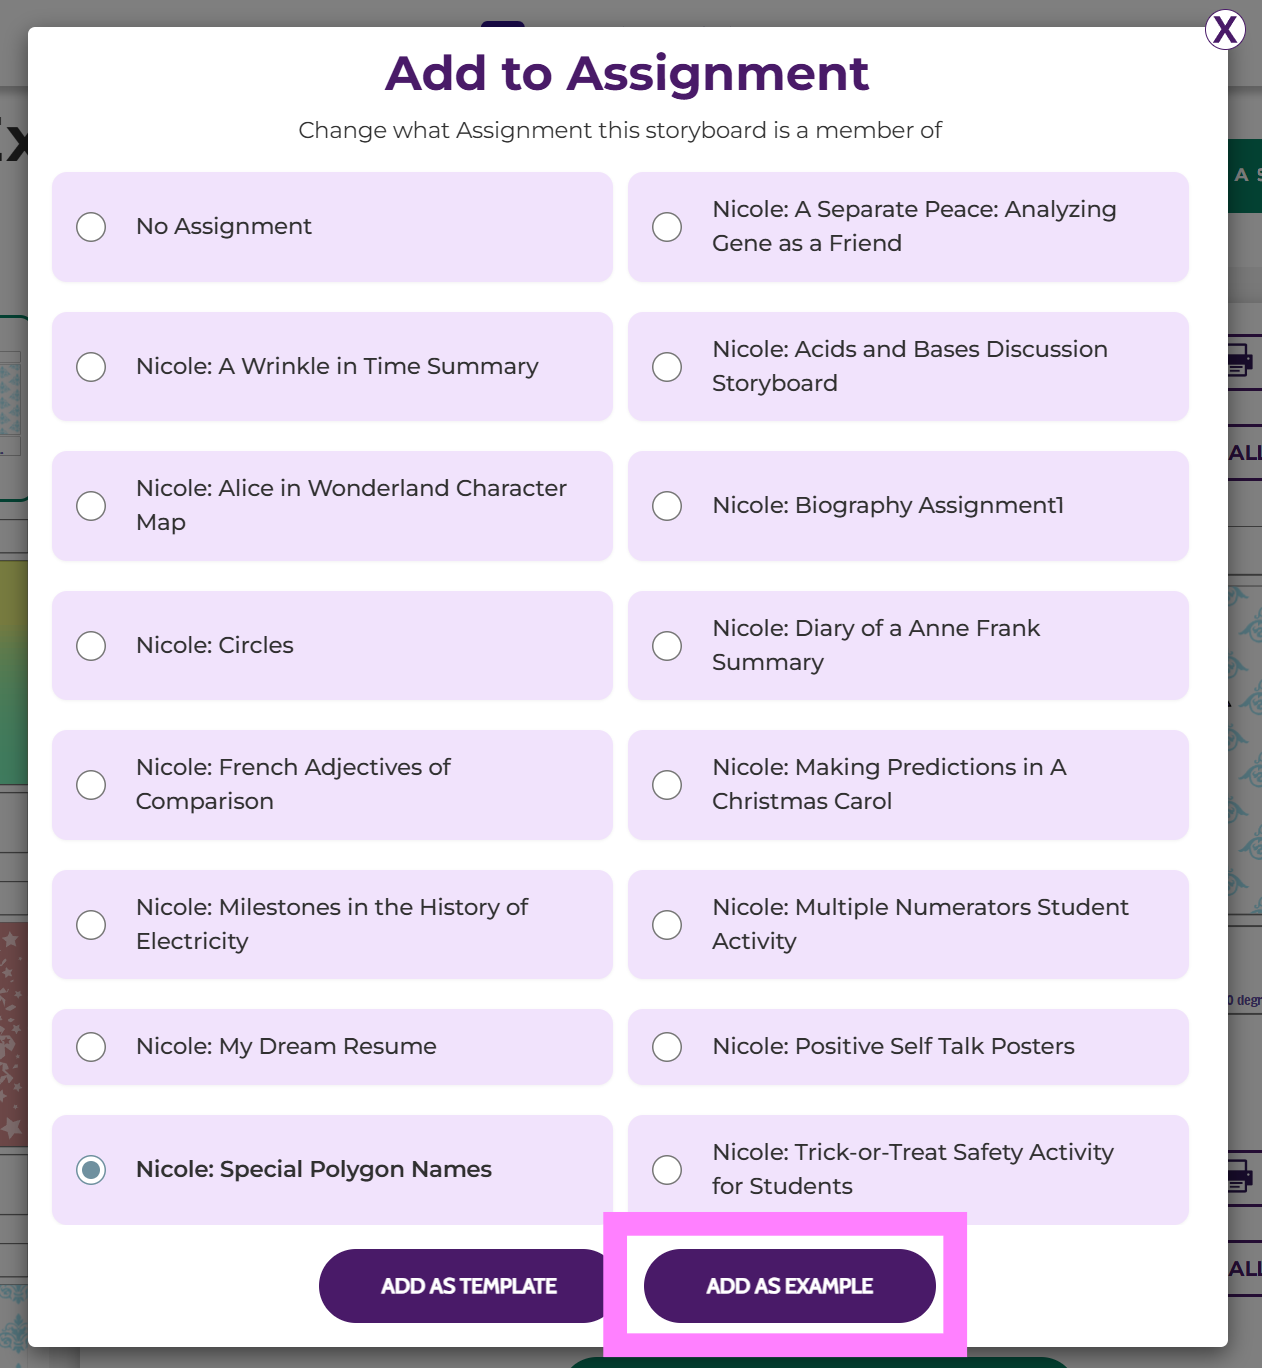Choose Nicole: Acids and Bases Discussion Storyboard
This screenshot has height=1368, width=1262.
coord(667,367)
